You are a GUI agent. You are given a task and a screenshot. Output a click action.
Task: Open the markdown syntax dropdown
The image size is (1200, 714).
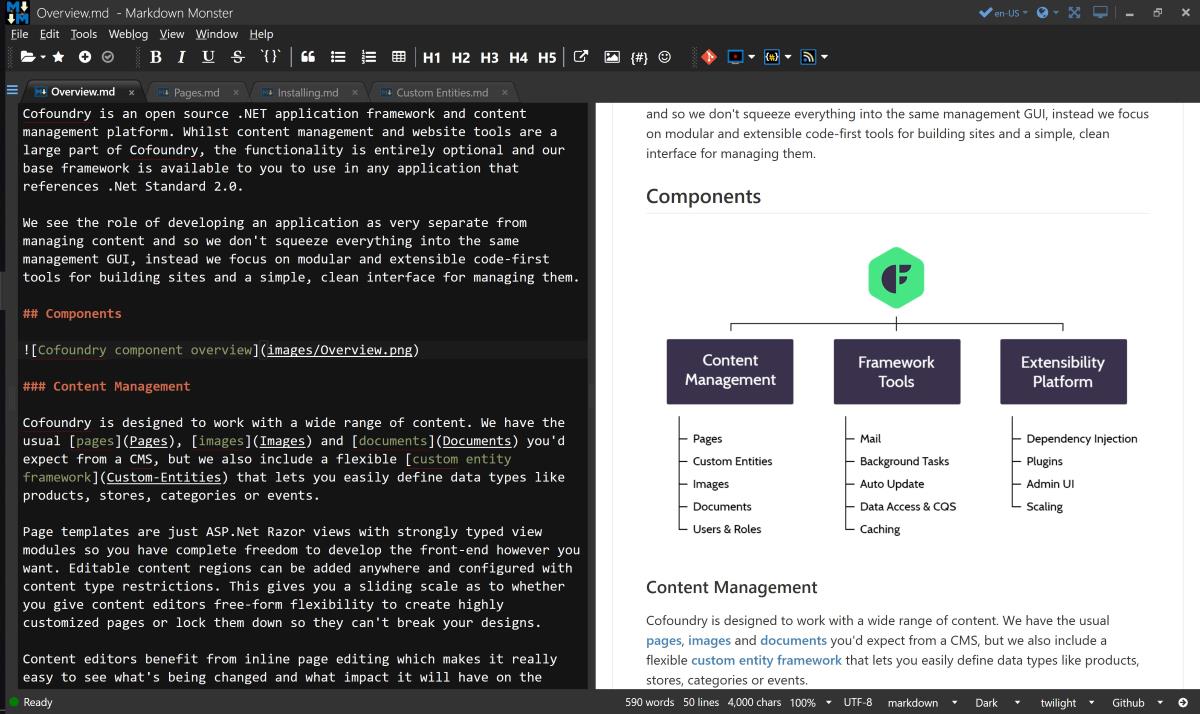click(x=922, y=702)
